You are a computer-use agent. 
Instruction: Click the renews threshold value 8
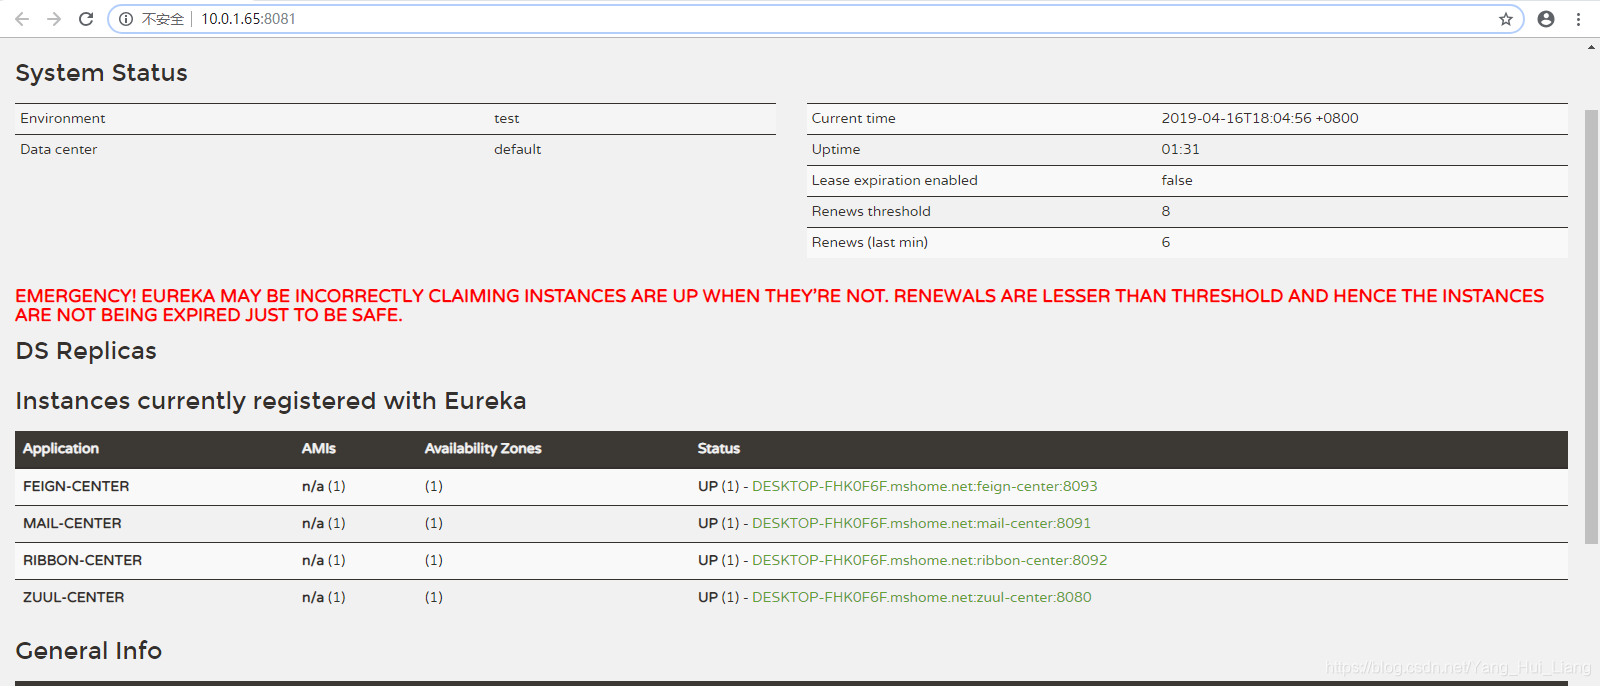(1166, 211)
